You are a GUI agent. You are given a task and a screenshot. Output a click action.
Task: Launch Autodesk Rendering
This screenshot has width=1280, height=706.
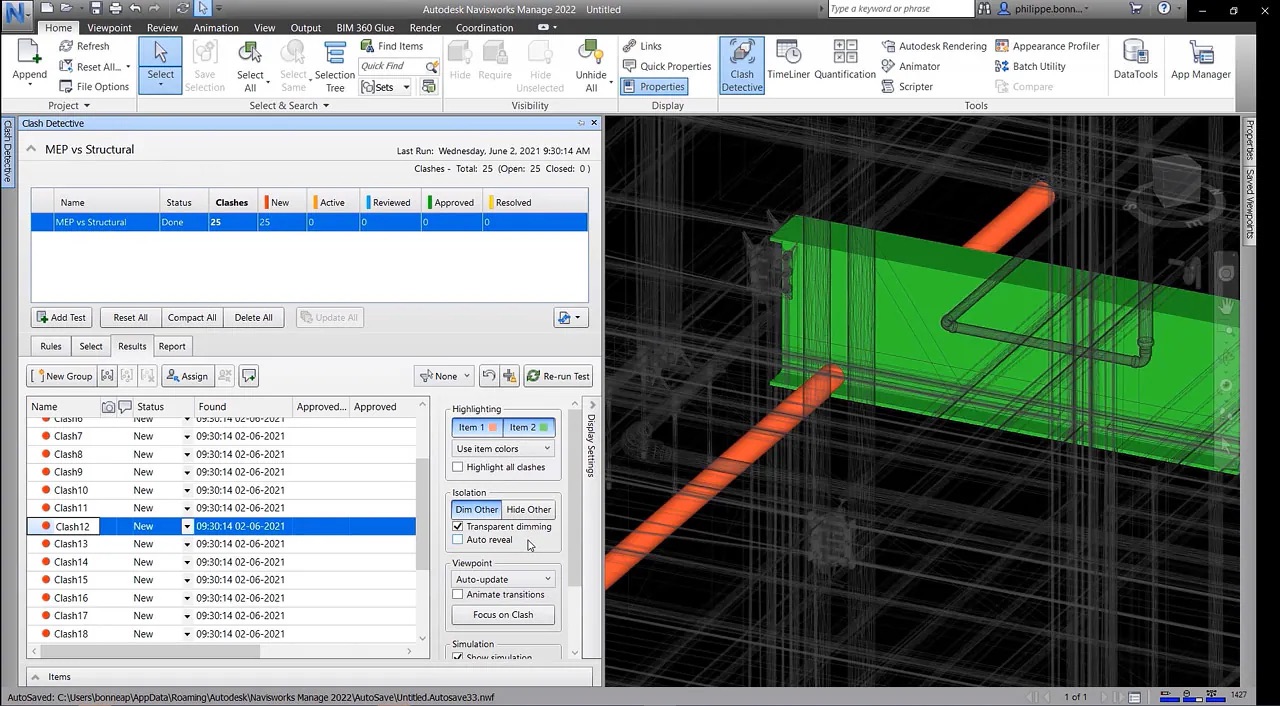pos(934,45)
